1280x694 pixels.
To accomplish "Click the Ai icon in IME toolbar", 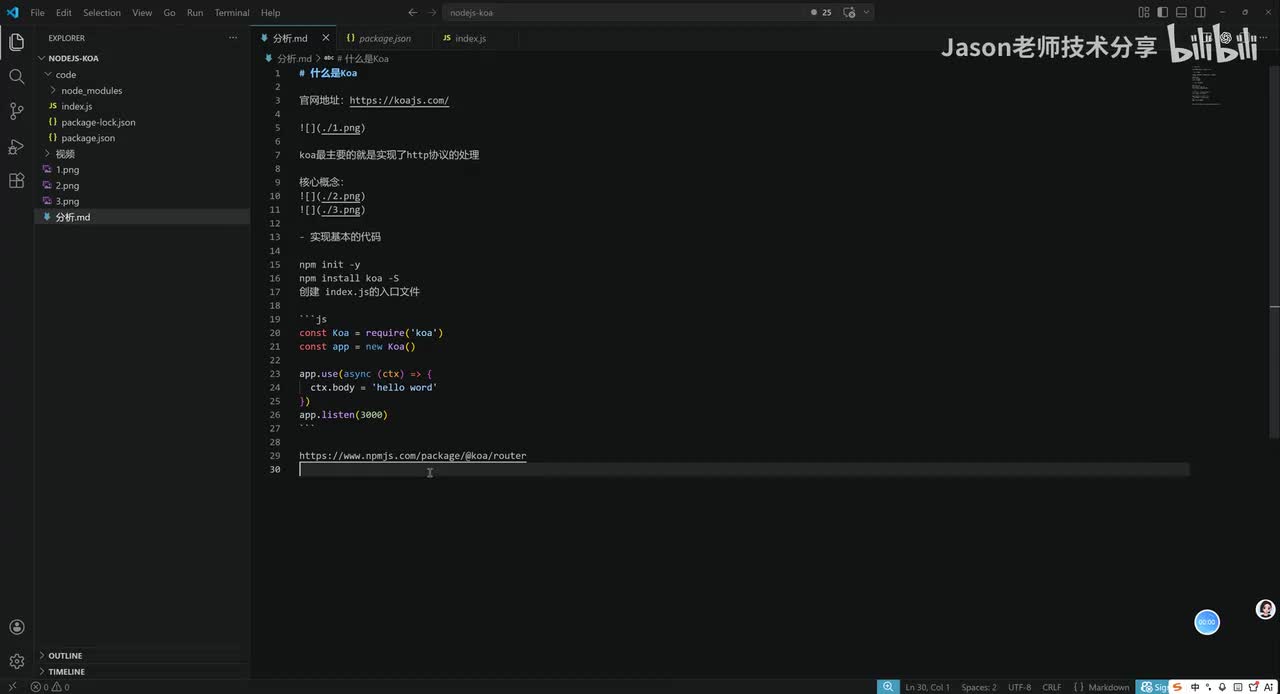I will 1267,687.
